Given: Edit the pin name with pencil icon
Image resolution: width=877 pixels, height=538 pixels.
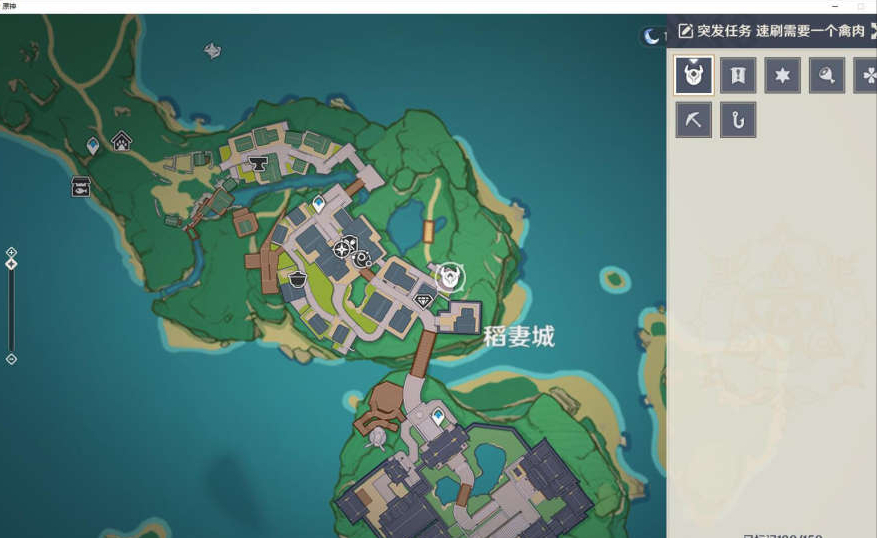Looking at the screenshot, I should coord(685,31).
